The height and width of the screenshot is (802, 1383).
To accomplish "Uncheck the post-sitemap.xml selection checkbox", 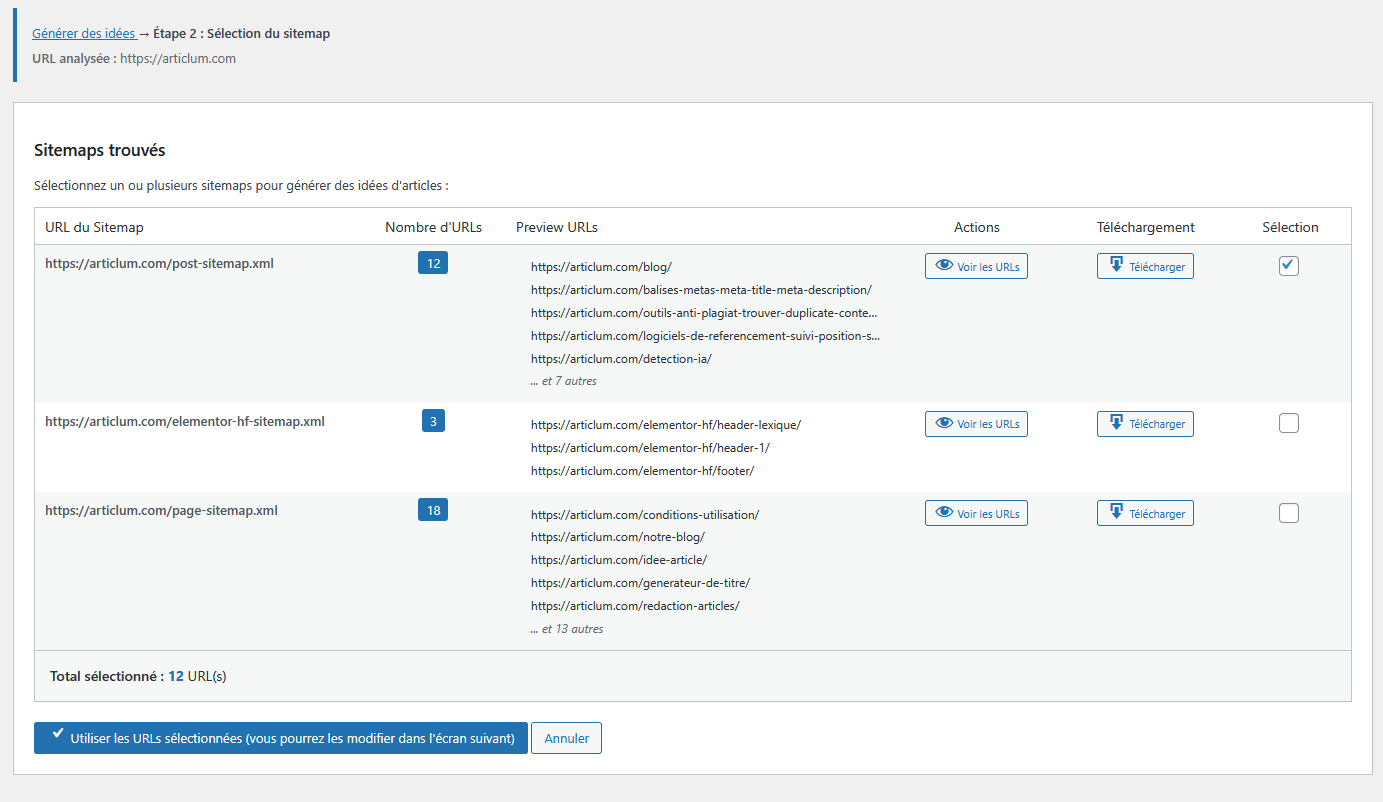I will point(1289,266).
